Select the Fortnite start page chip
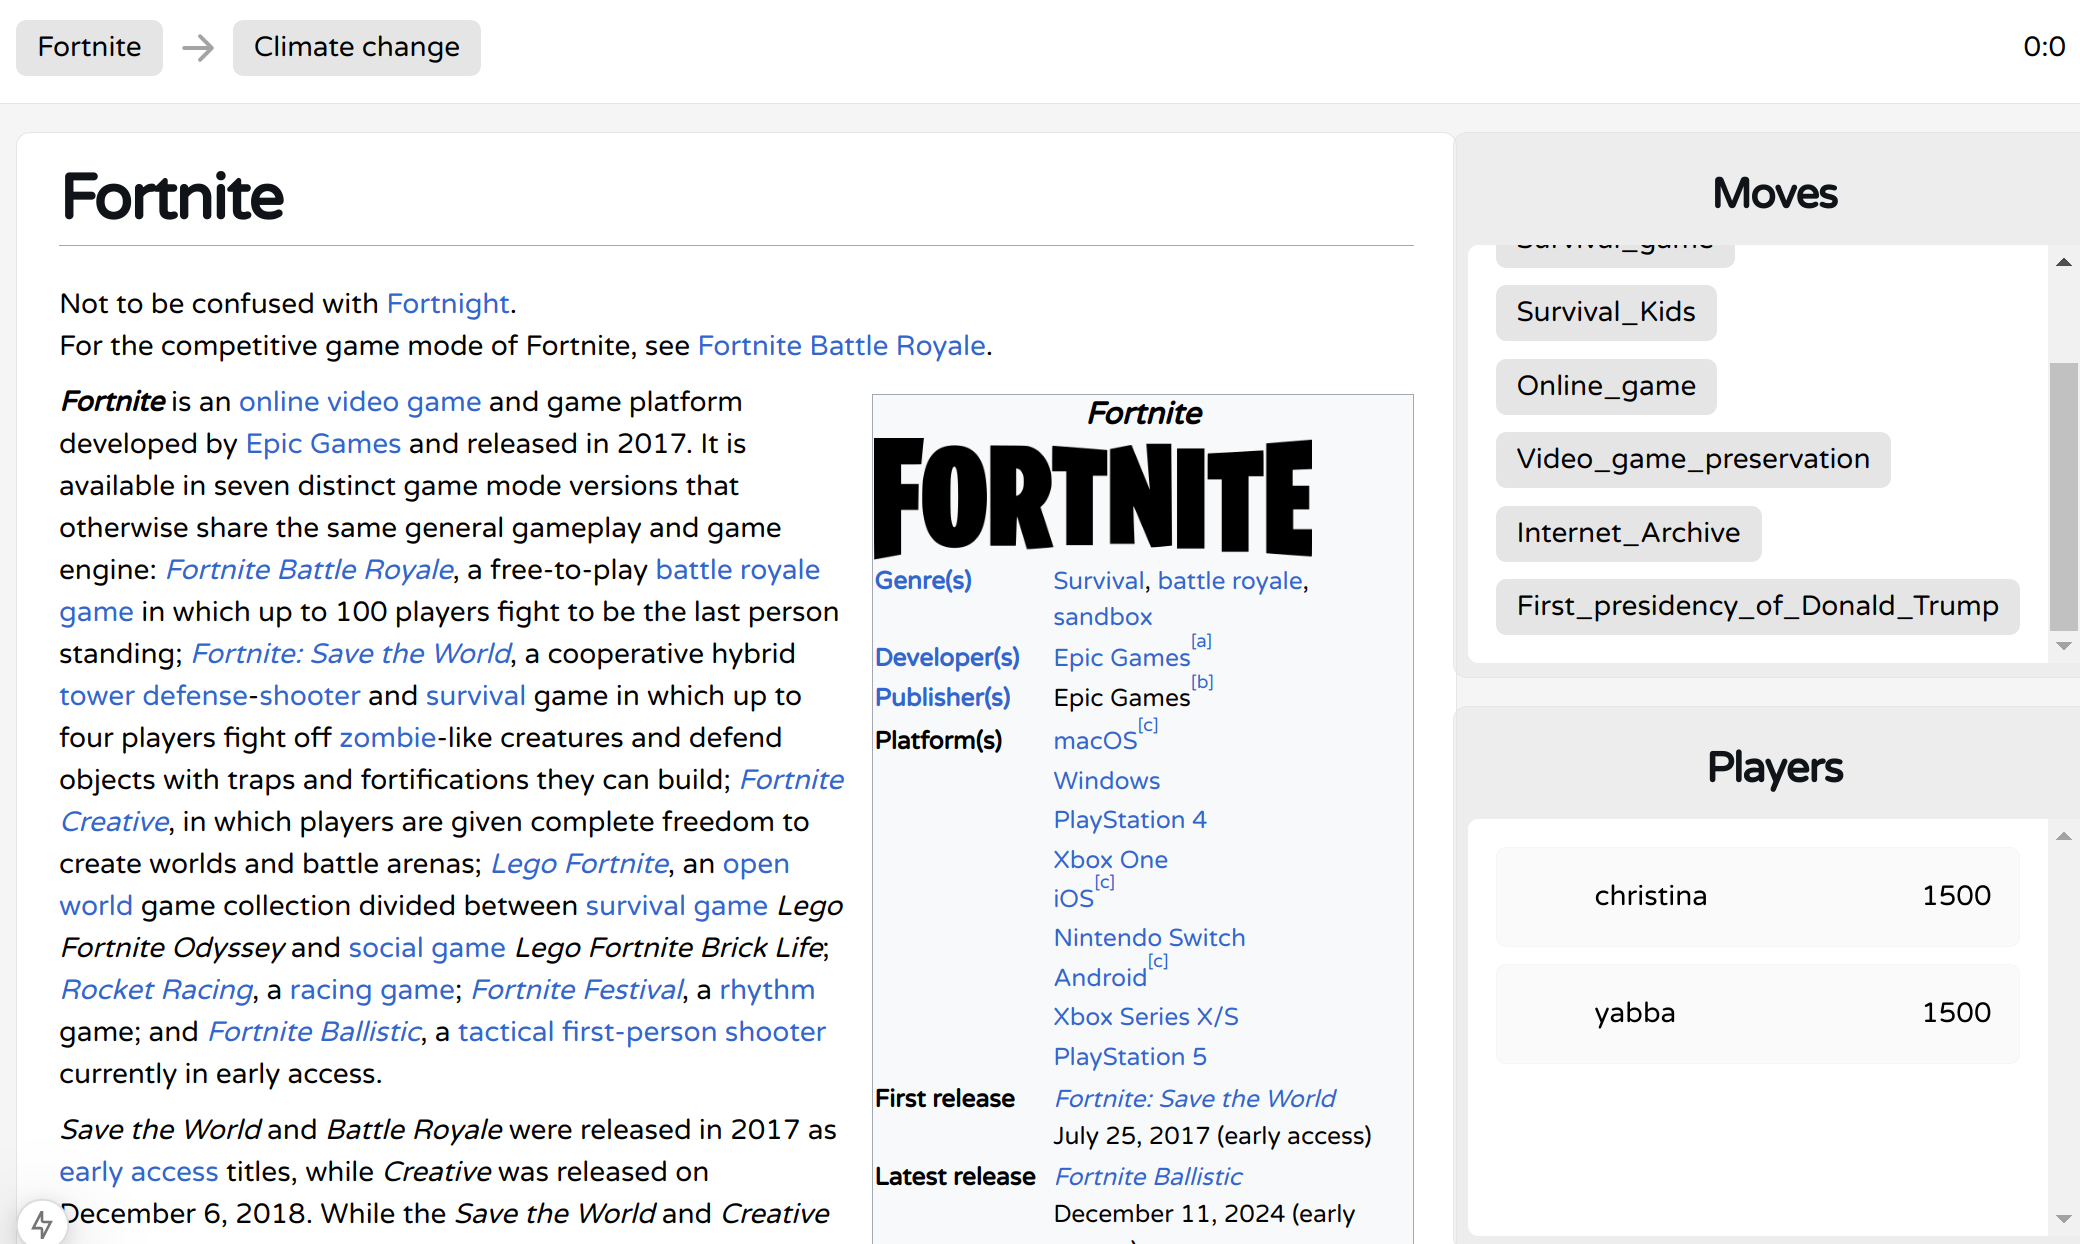Image resolution: width=2080 pixels, height=1244 pixels. (x=89, y=47)
